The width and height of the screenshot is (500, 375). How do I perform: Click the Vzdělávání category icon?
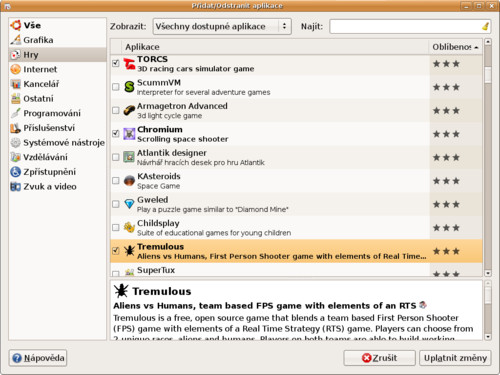[16, 157]
